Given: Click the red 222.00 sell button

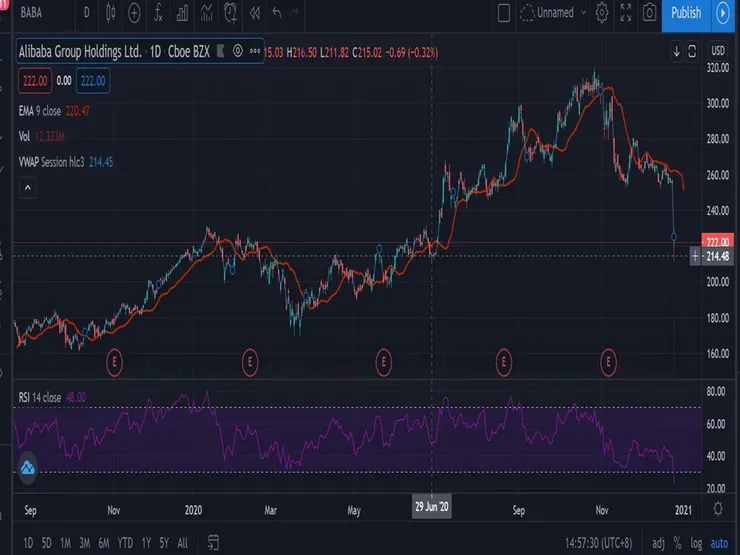Looking at the screenshot, I should coord(35,81).
